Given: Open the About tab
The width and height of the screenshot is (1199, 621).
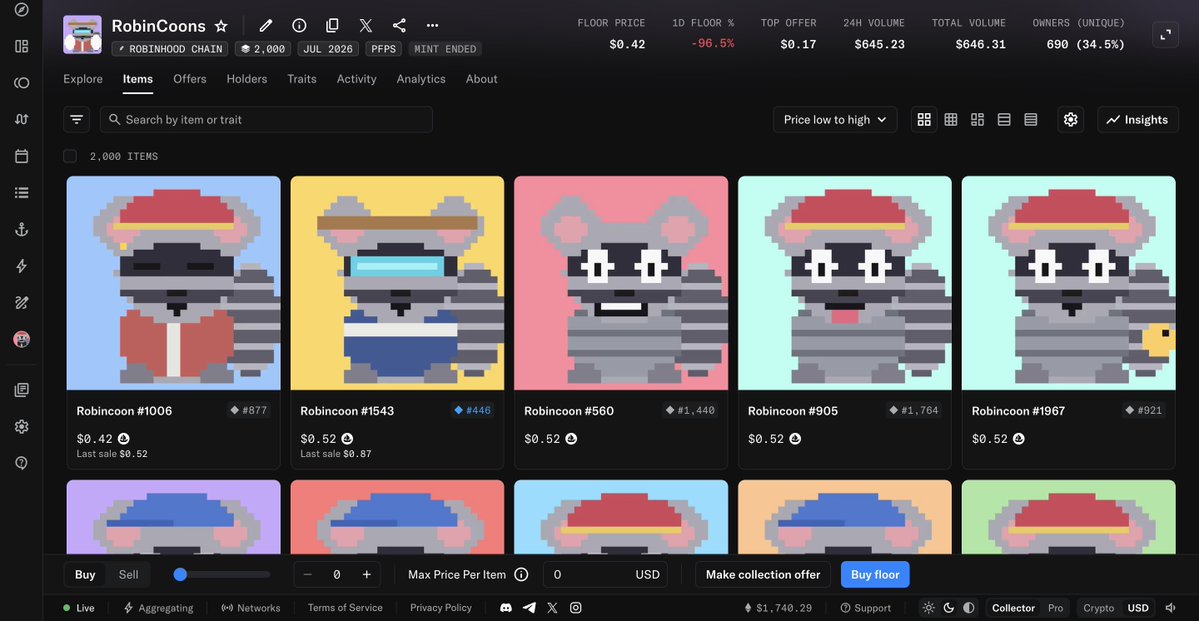Looking at the screenshot, I should coord(482,79).
